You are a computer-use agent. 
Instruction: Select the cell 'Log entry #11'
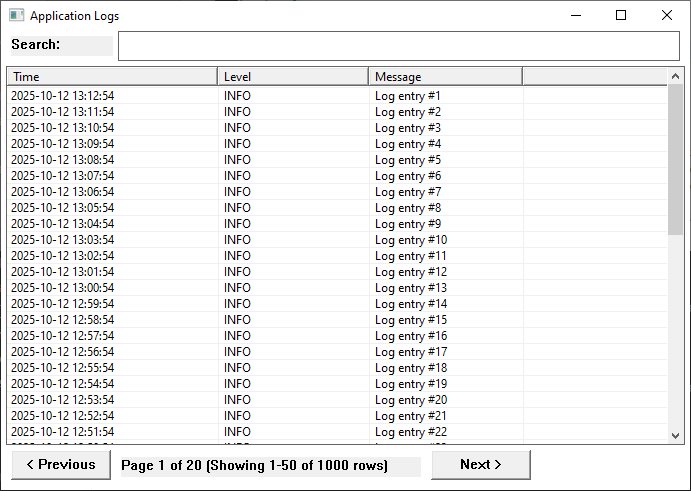pos(411,256)
